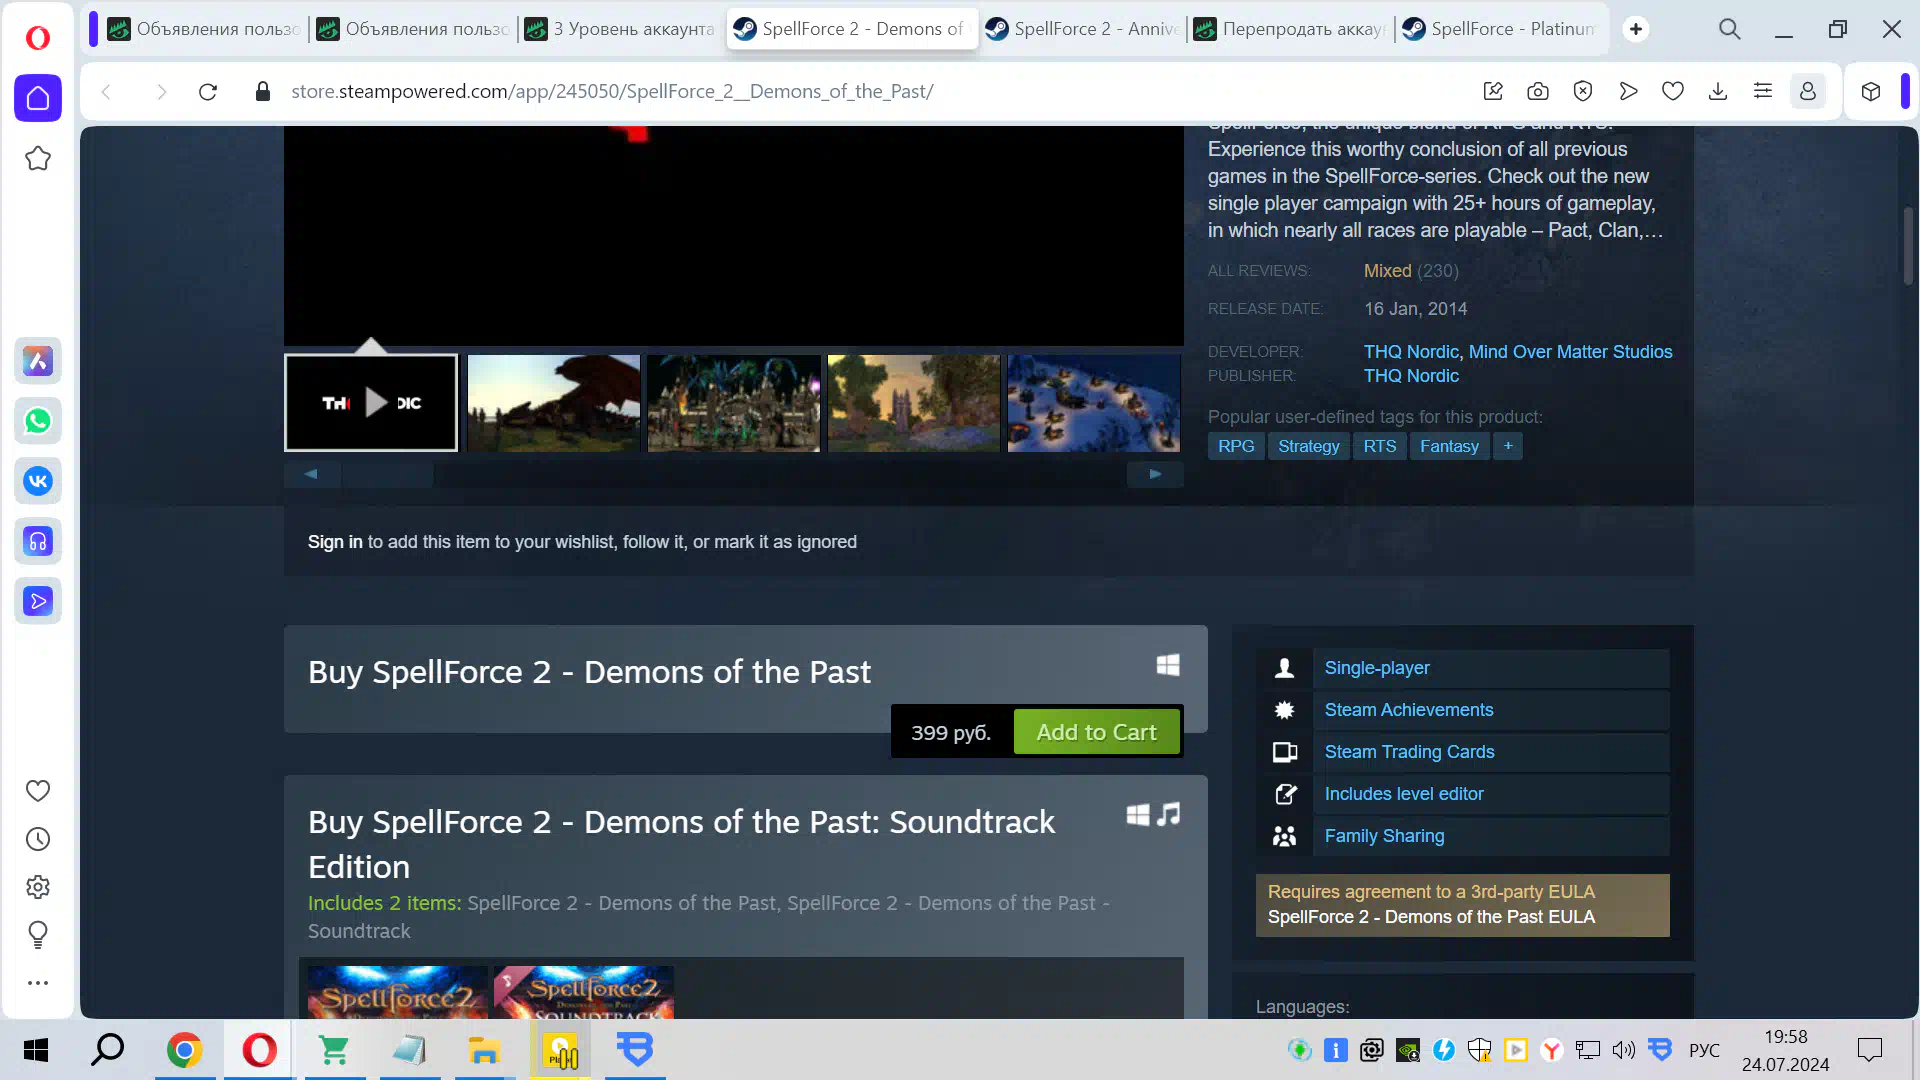Image resolution: width=1920 pixels, height=1080 pixels.
Task: Open Easy Setup sliders icon
Action: pos(1763,92)
